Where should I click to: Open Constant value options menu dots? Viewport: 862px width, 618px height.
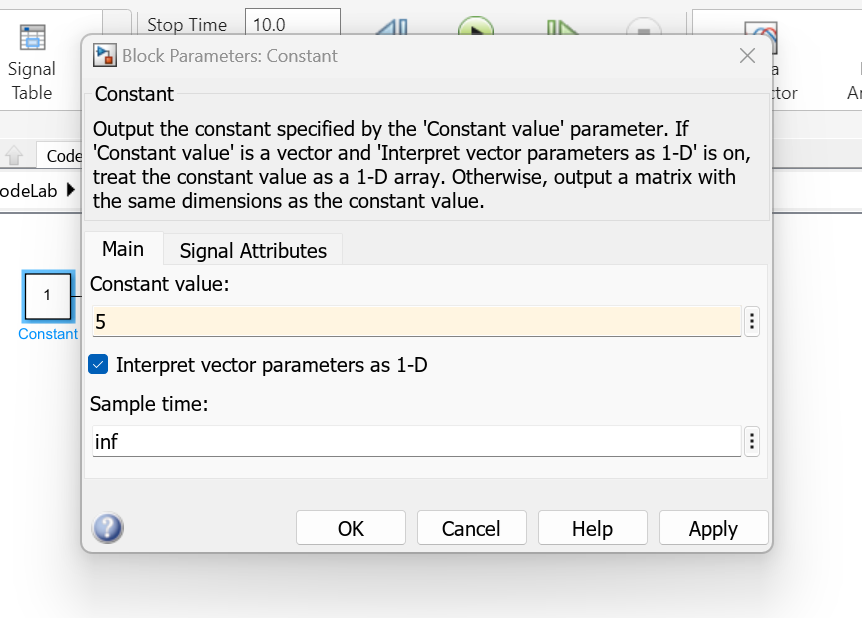pyautogui.click(x=753, y=321)
